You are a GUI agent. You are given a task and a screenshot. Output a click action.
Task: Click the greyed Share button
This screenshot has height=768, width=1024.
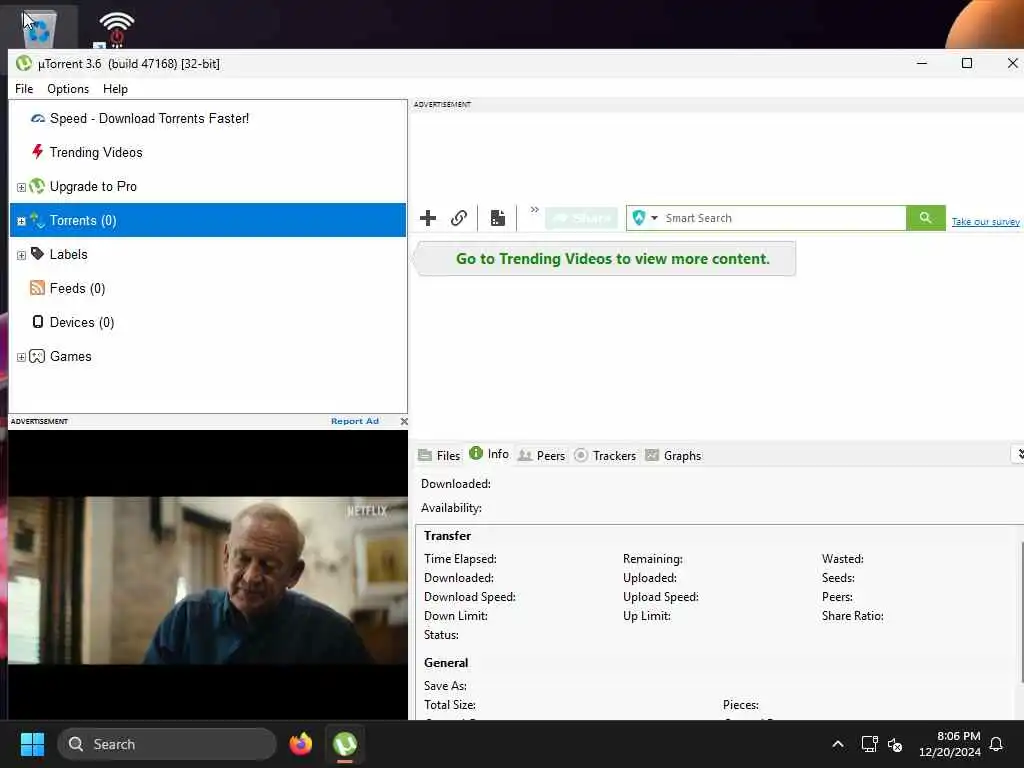581,218
